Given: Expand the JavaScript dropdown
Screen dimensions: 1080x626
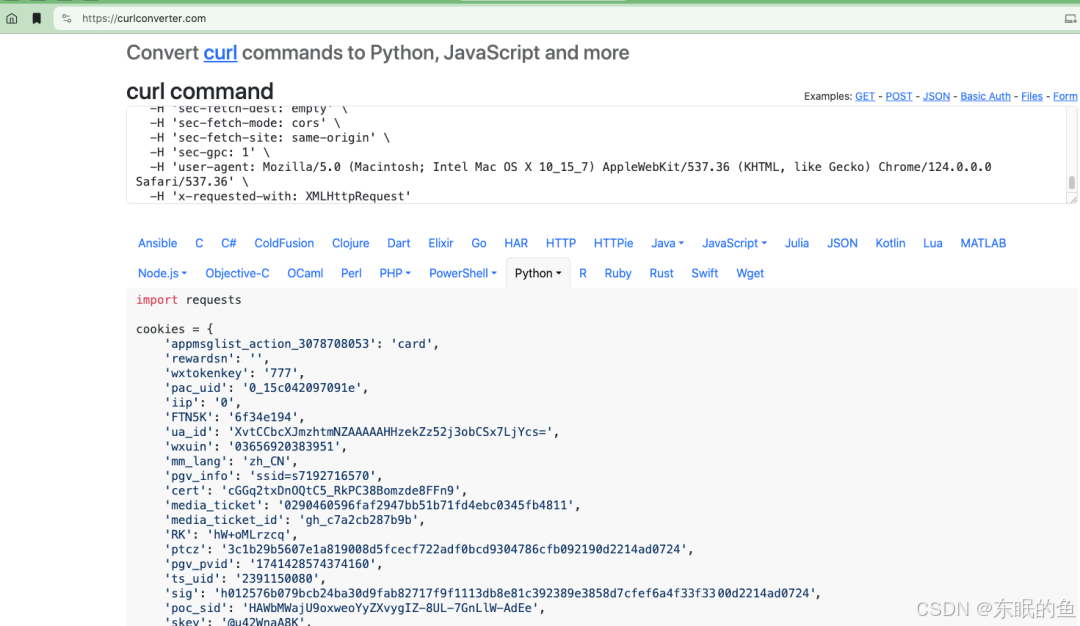Looking at the screenshot, I should (x=734, y=243).
